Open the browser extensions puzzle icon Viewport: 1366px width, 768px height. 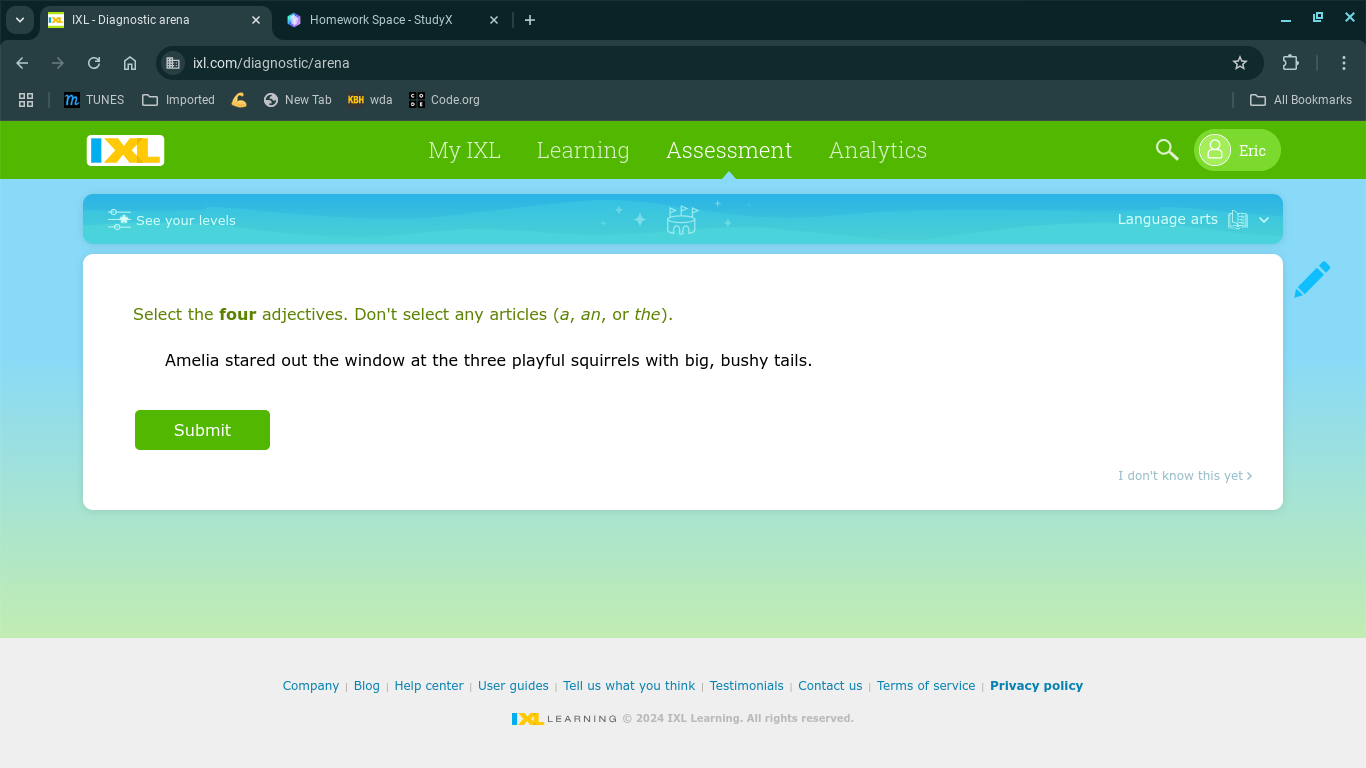click(1290, 63)
